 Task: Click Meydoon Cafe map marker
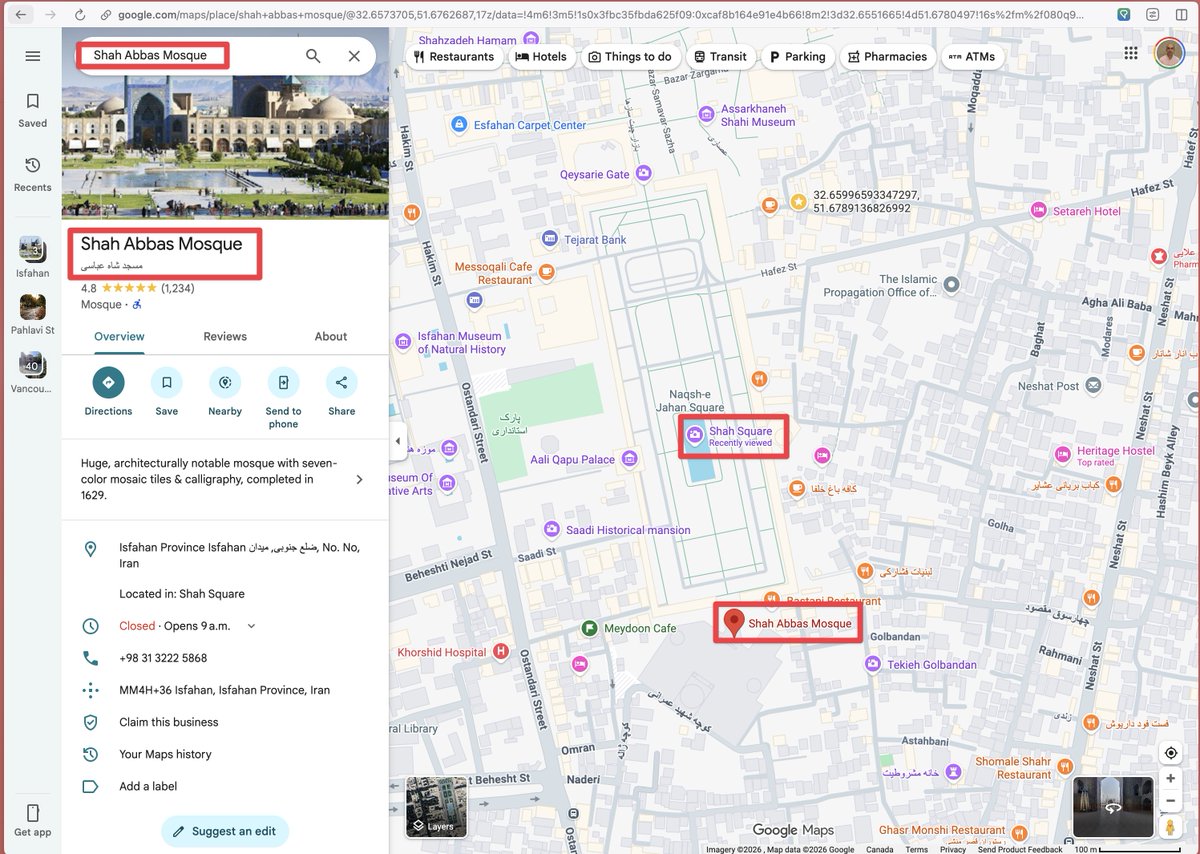[x=590, y=628]
